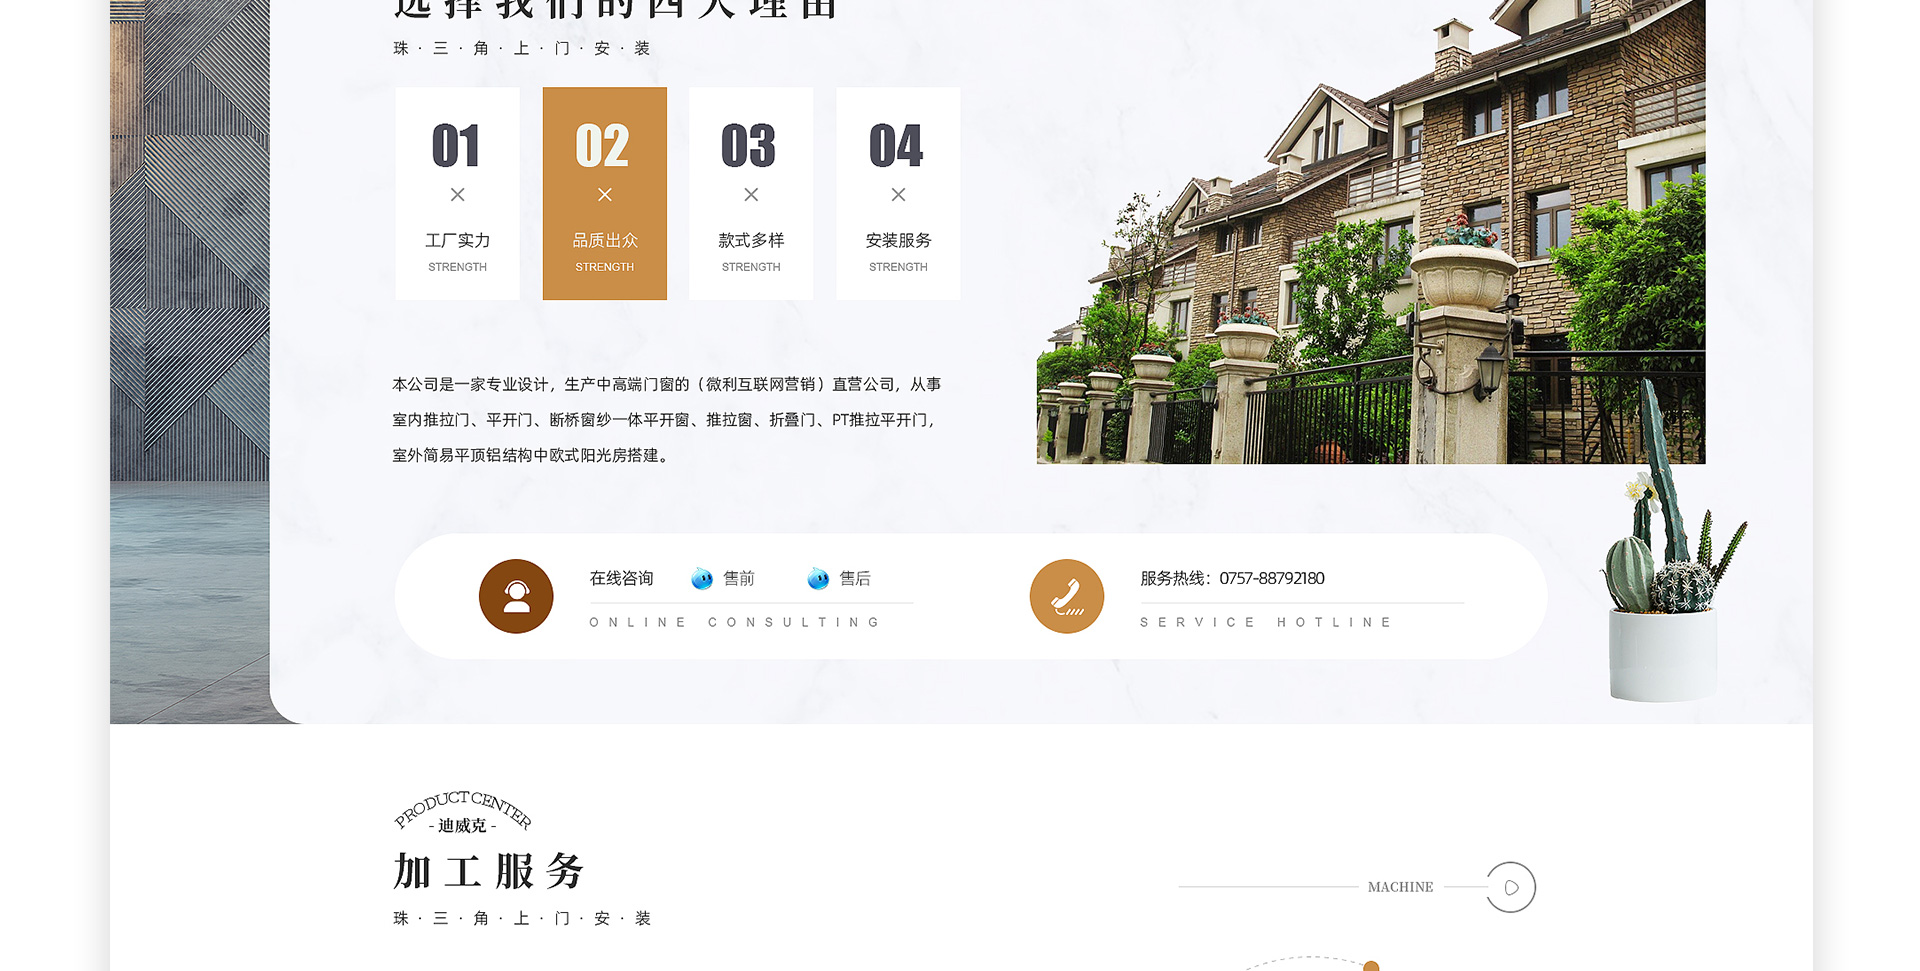1920x971 pixels.
Task: Click the X icon in the highlighted 02 card
Action: [604, 195]
